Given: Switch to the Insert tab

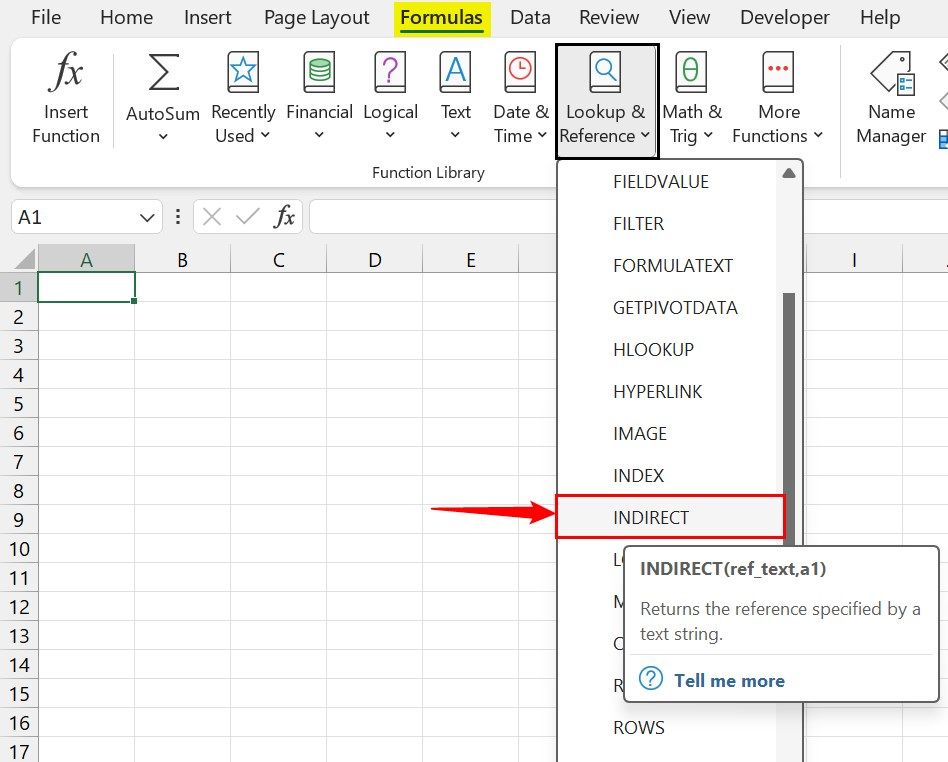Looking at the screenshot, I should [x=207, y=18].
